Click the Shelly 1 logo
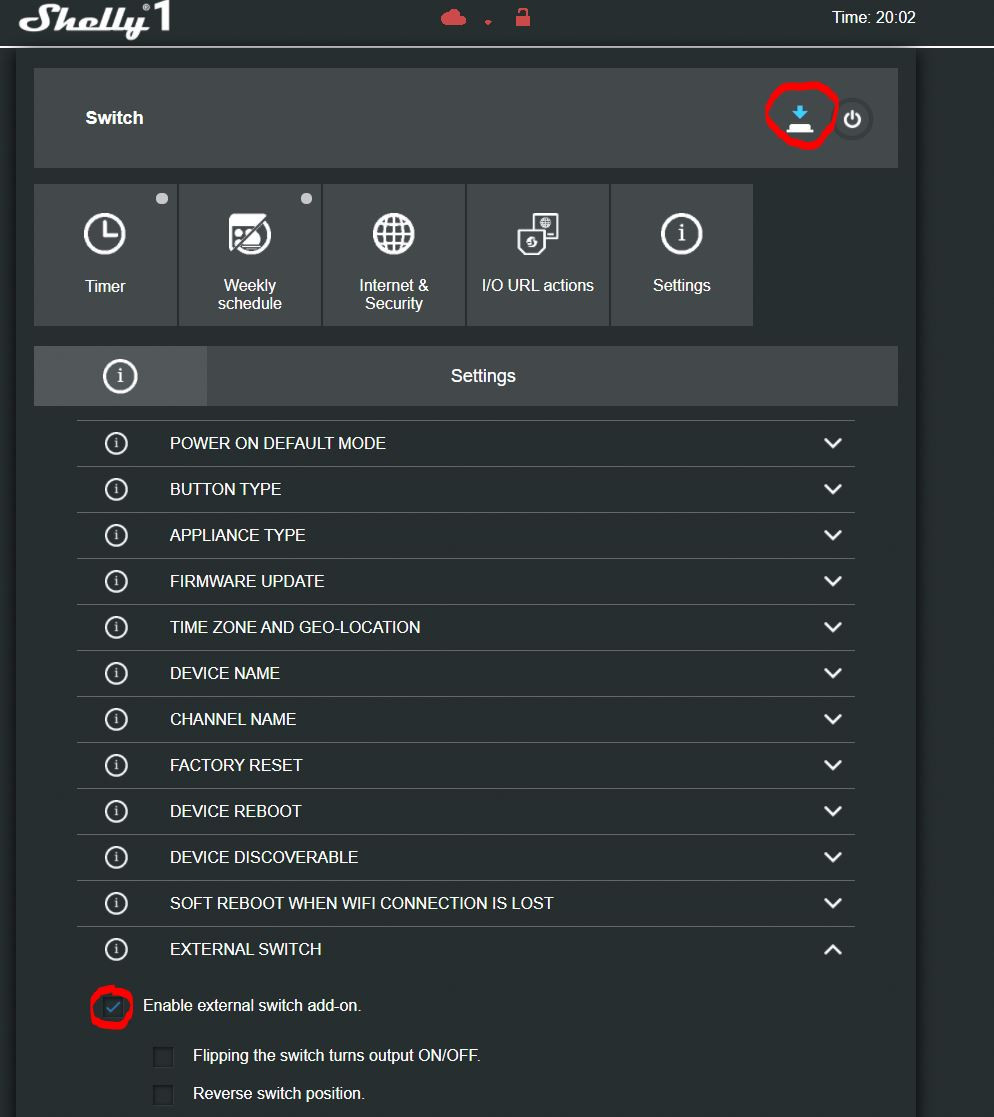This screenshot has height=1117, width=994. pos(95,20)
